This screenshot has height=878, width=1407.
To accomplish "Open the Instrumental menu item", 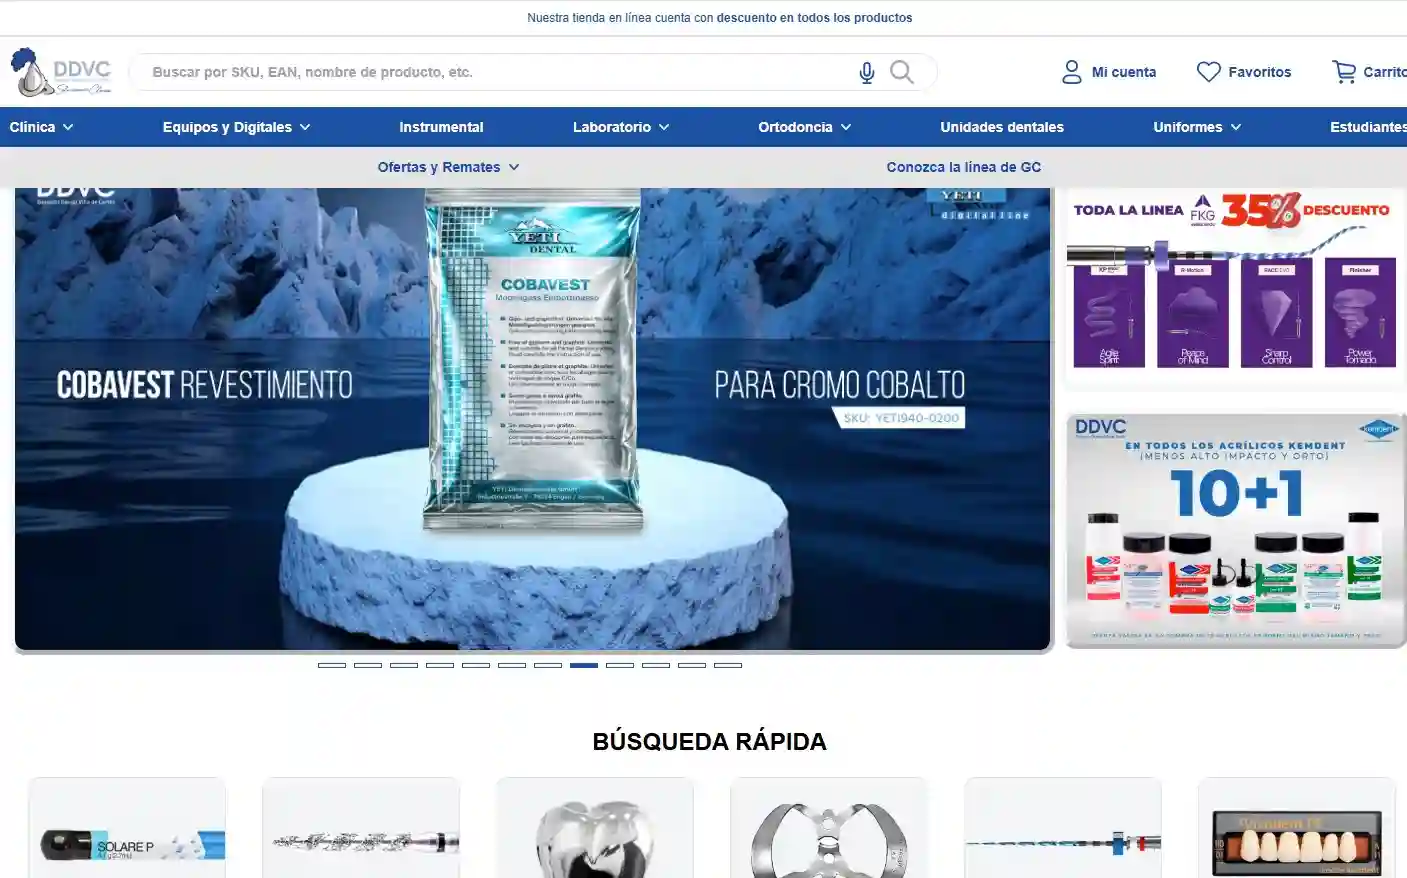I will [441, 127].
